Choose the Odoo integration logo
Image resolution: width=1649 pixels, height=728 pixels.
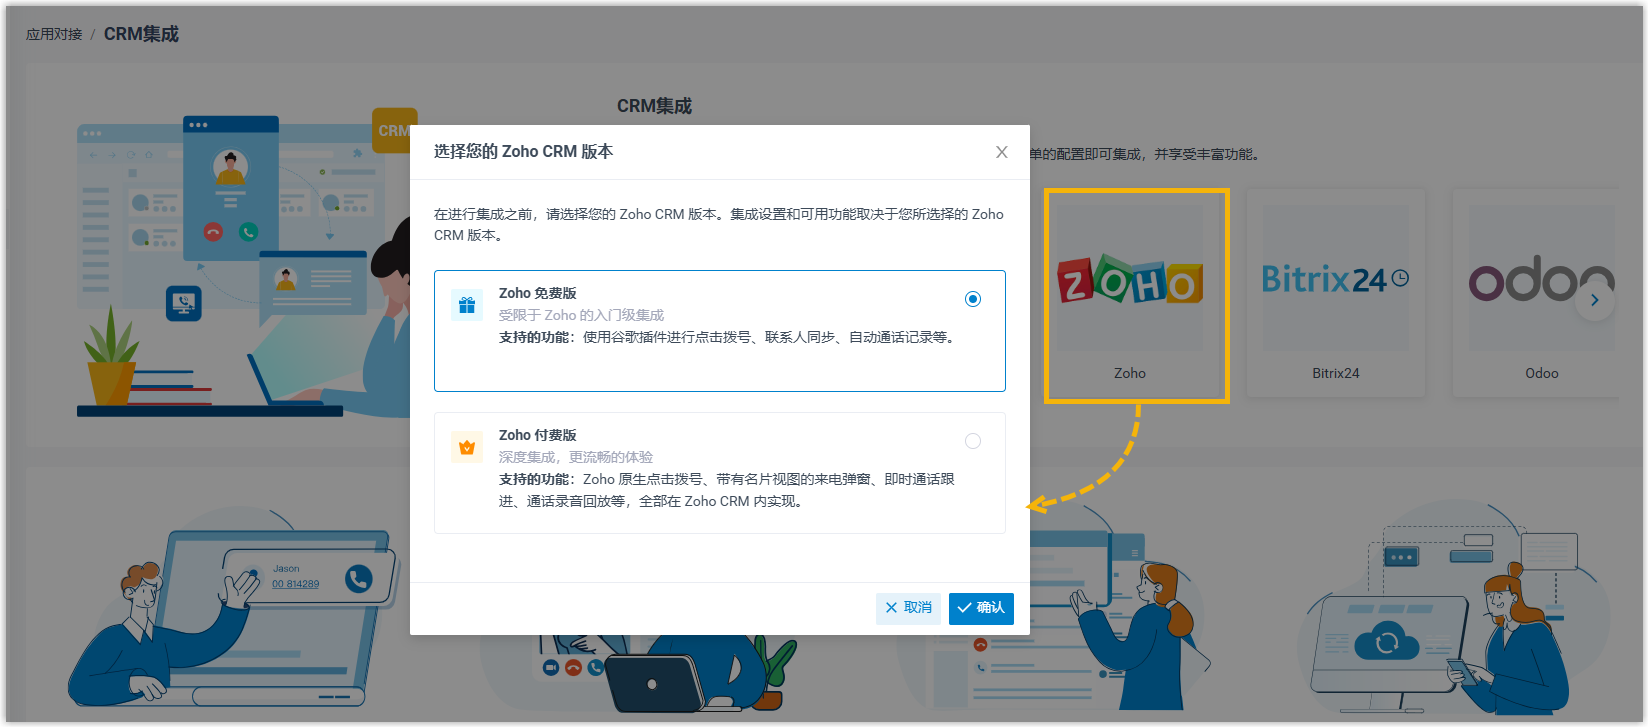[1540, 282]
